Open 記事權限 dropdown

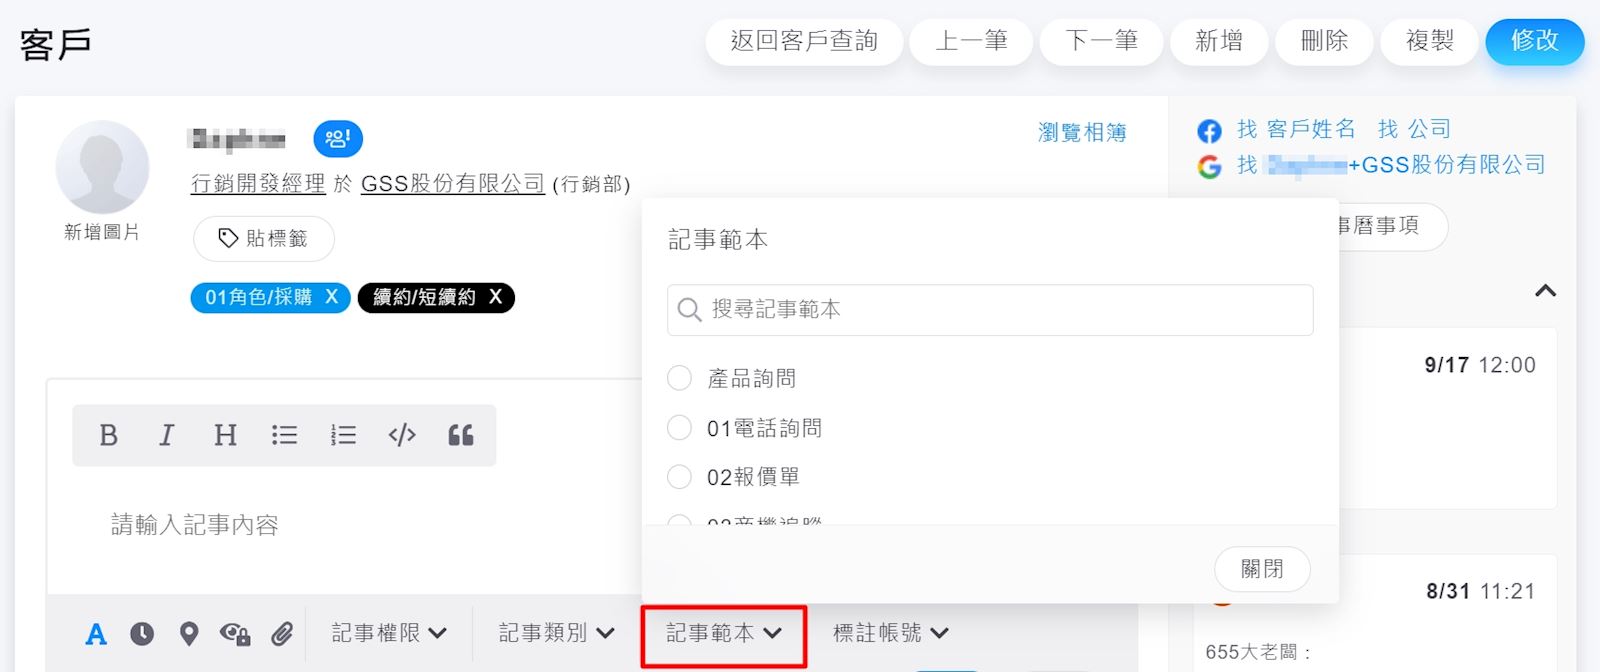pos(389,633)
